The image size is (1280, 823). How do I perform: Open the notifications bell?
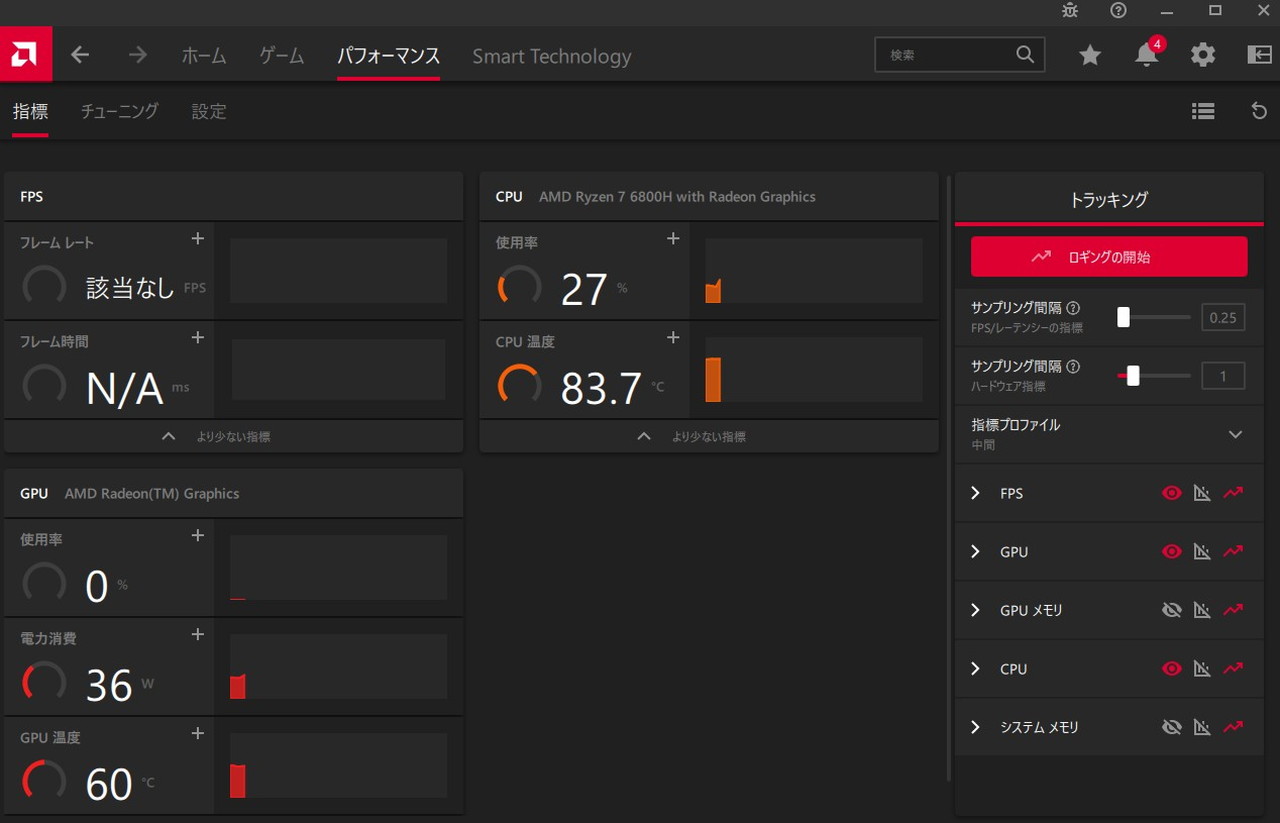1146,56
